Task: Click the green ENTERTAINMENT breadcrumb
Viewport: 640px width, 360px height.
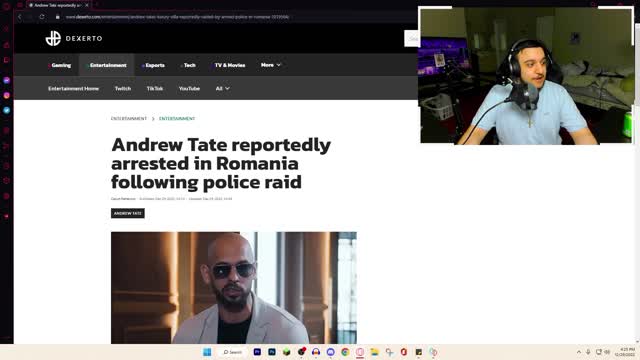Action: point(177,118)
